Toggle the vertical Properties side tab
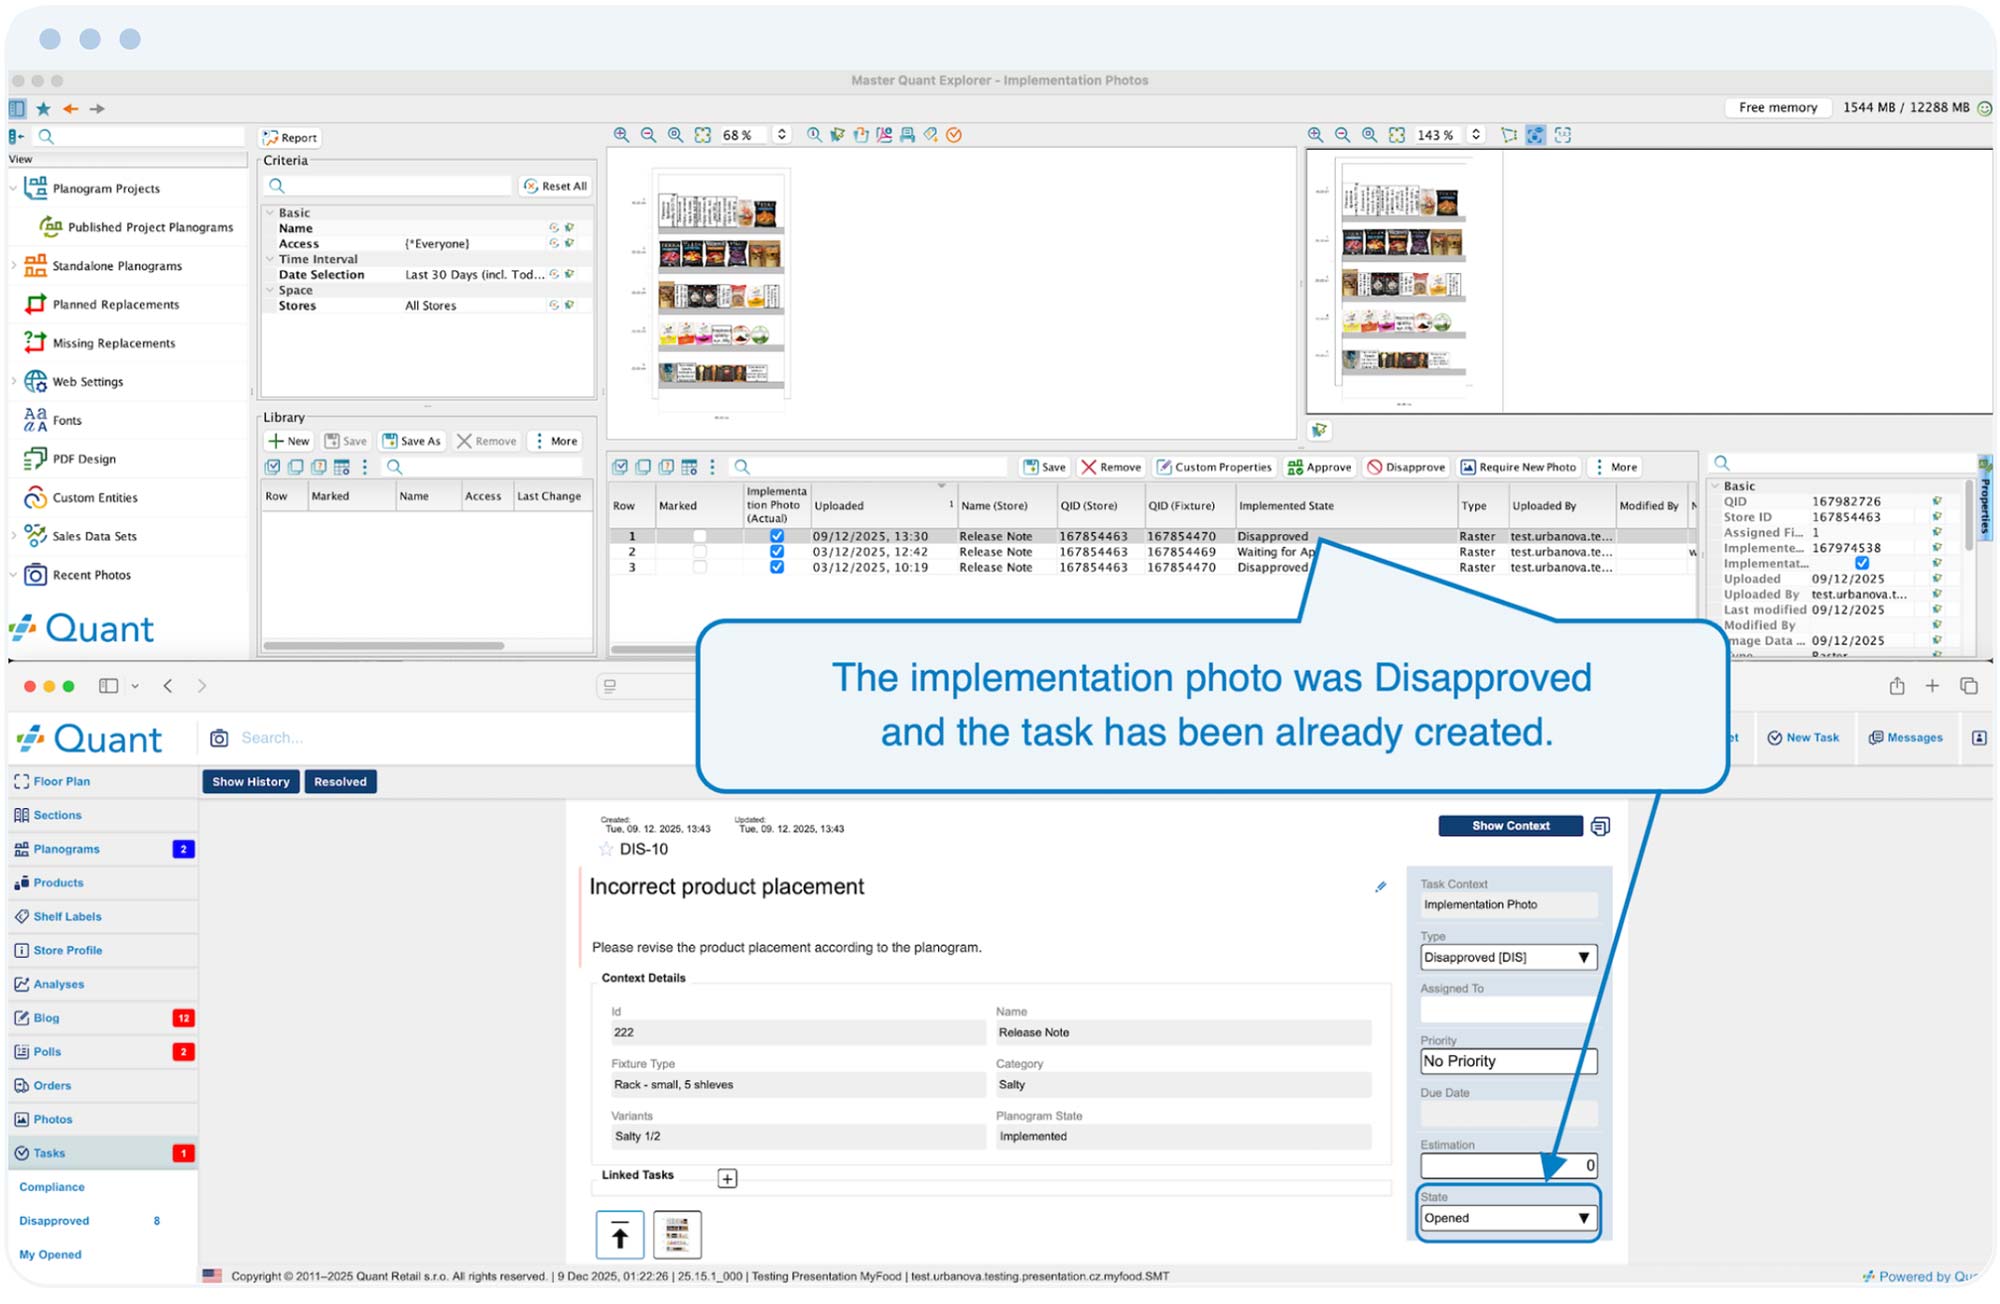The width and height of the screenshot is (2000, 1304). click(1985, 496)
